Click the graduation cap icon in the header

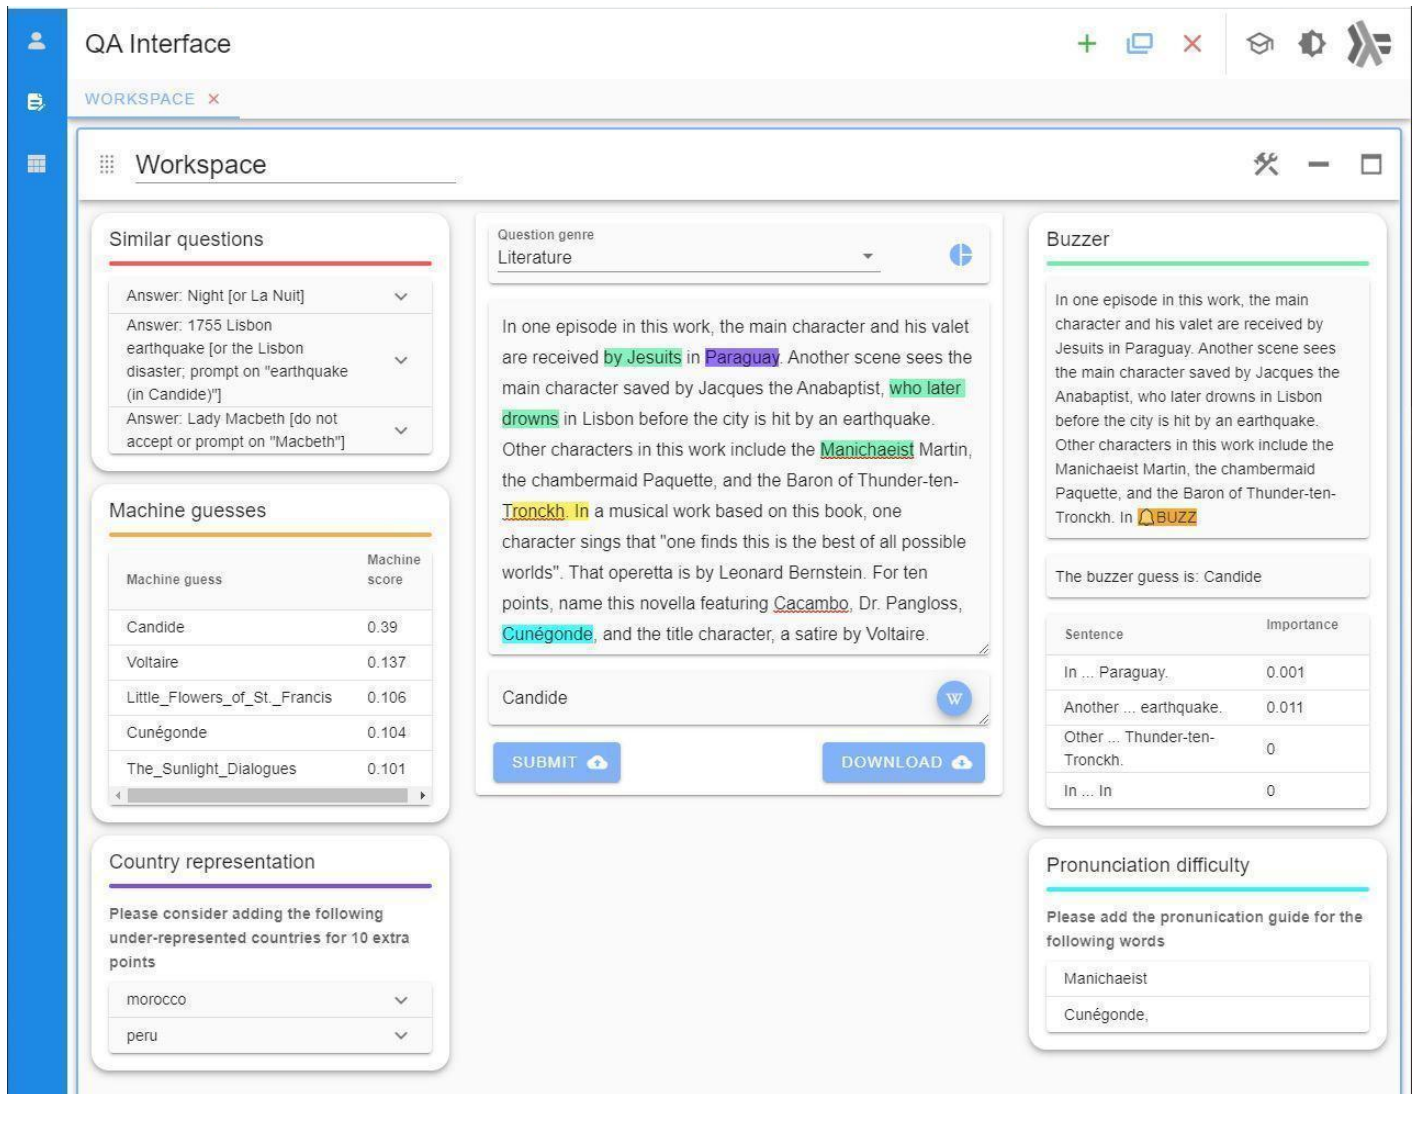(x=1262, y=45)
